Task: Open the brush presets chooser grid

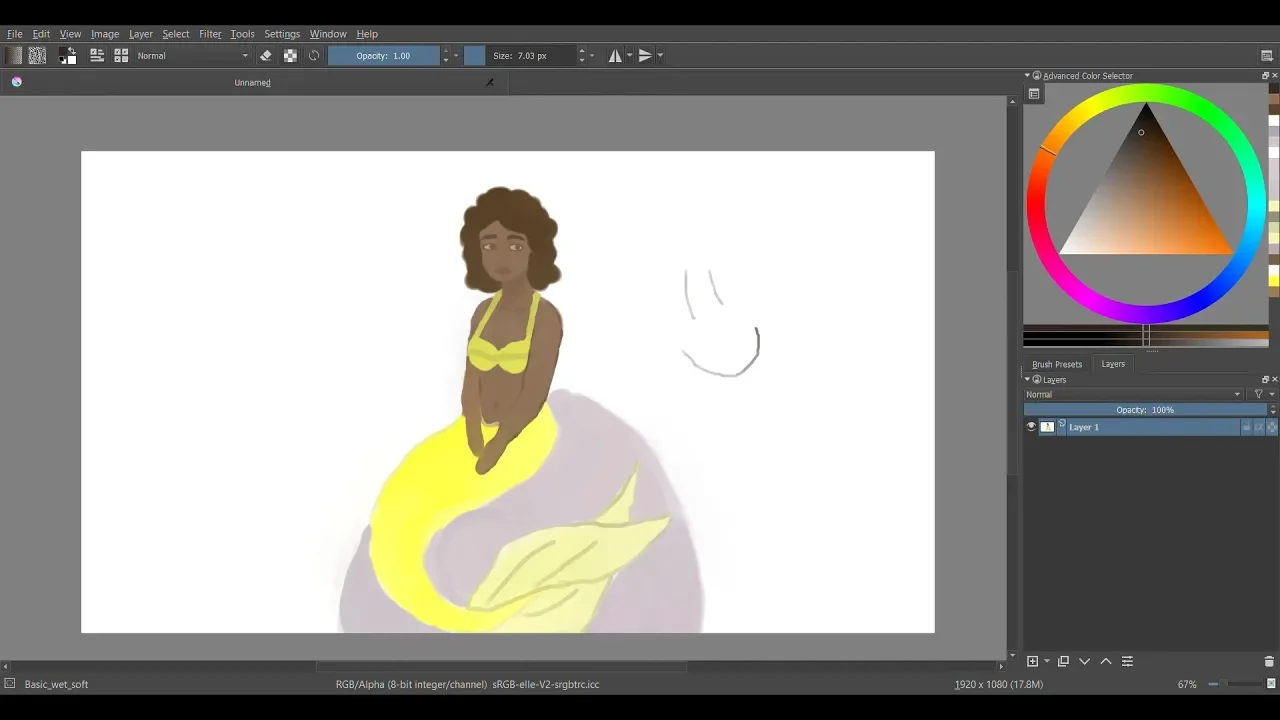Action: (x=121, y=56)
